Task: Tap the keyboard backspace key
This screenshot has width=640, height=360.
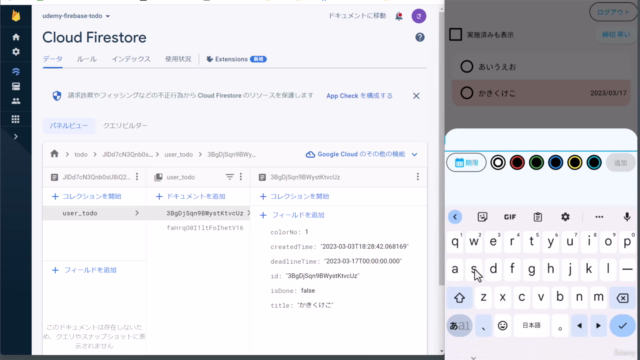Action: click(622, 298)
